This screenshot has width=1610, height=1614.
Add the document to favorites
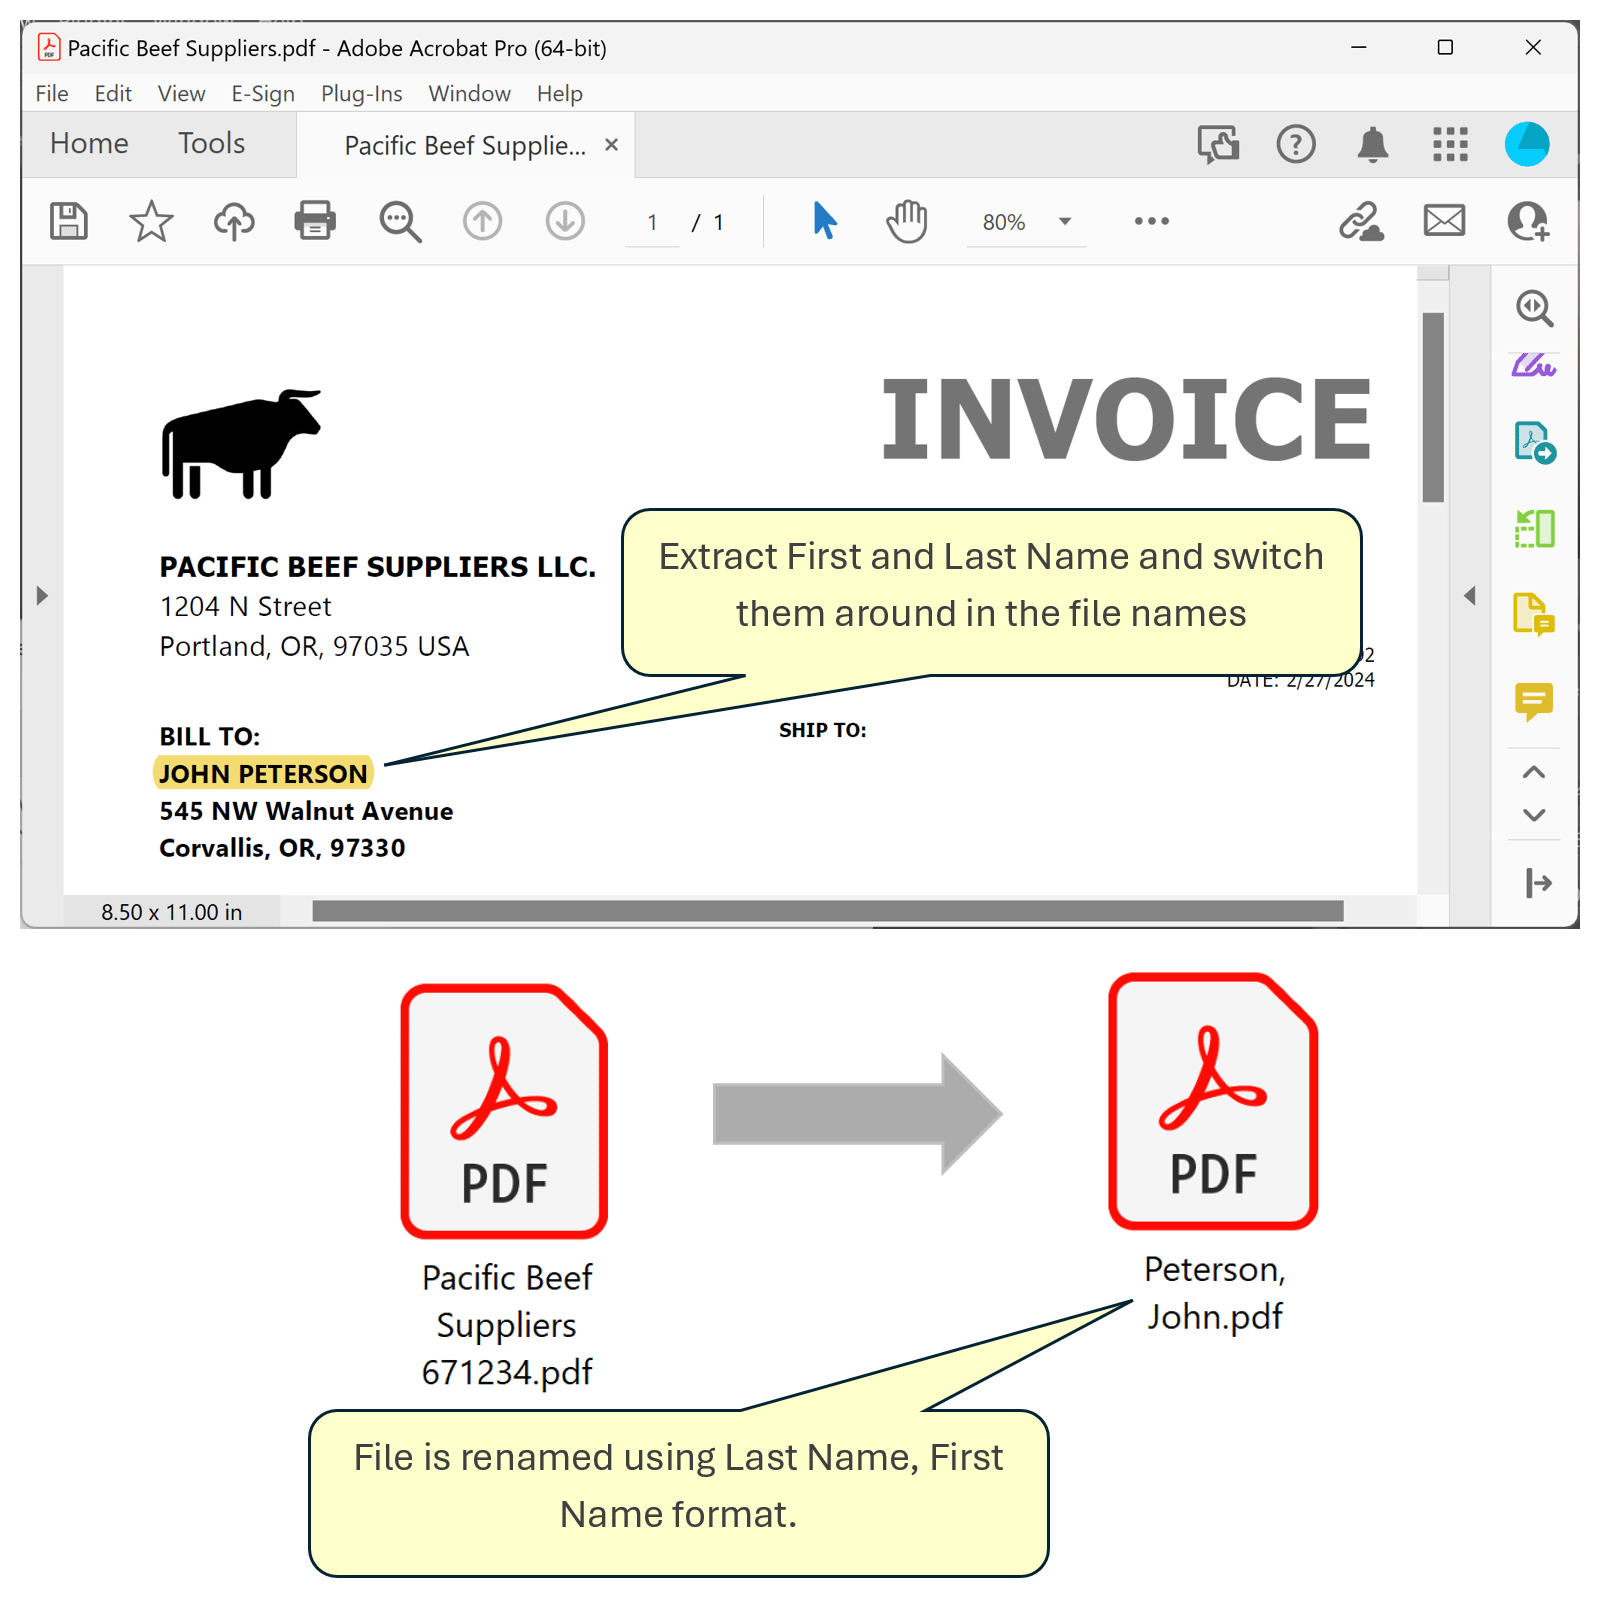pyautogui.click(x=150, y=222)
